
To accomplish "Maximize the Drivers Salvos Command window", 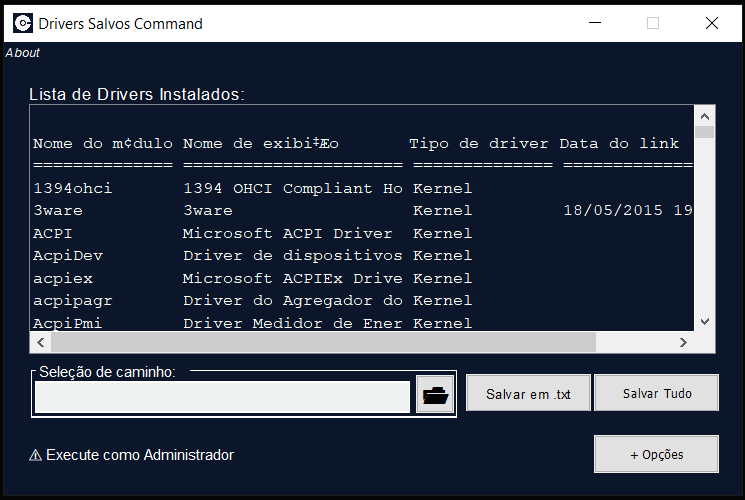I will click(653, 23).
